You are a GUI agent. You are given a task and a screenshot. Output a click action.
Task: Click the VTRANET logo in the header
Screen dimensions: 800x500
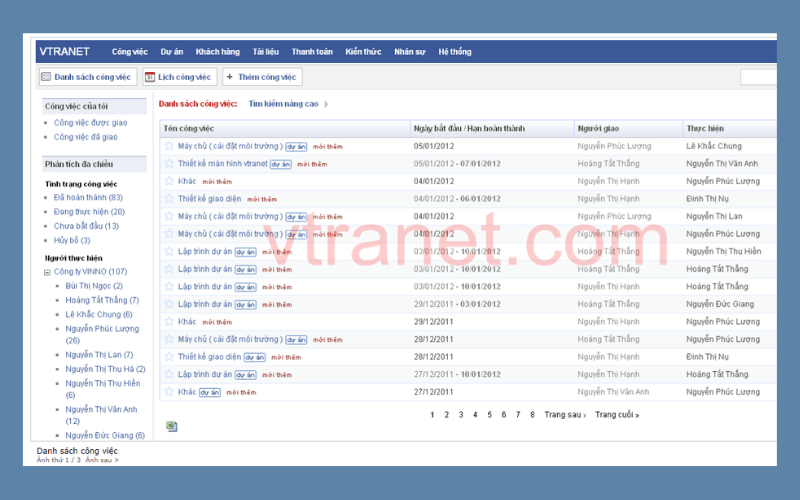(62, 51)
